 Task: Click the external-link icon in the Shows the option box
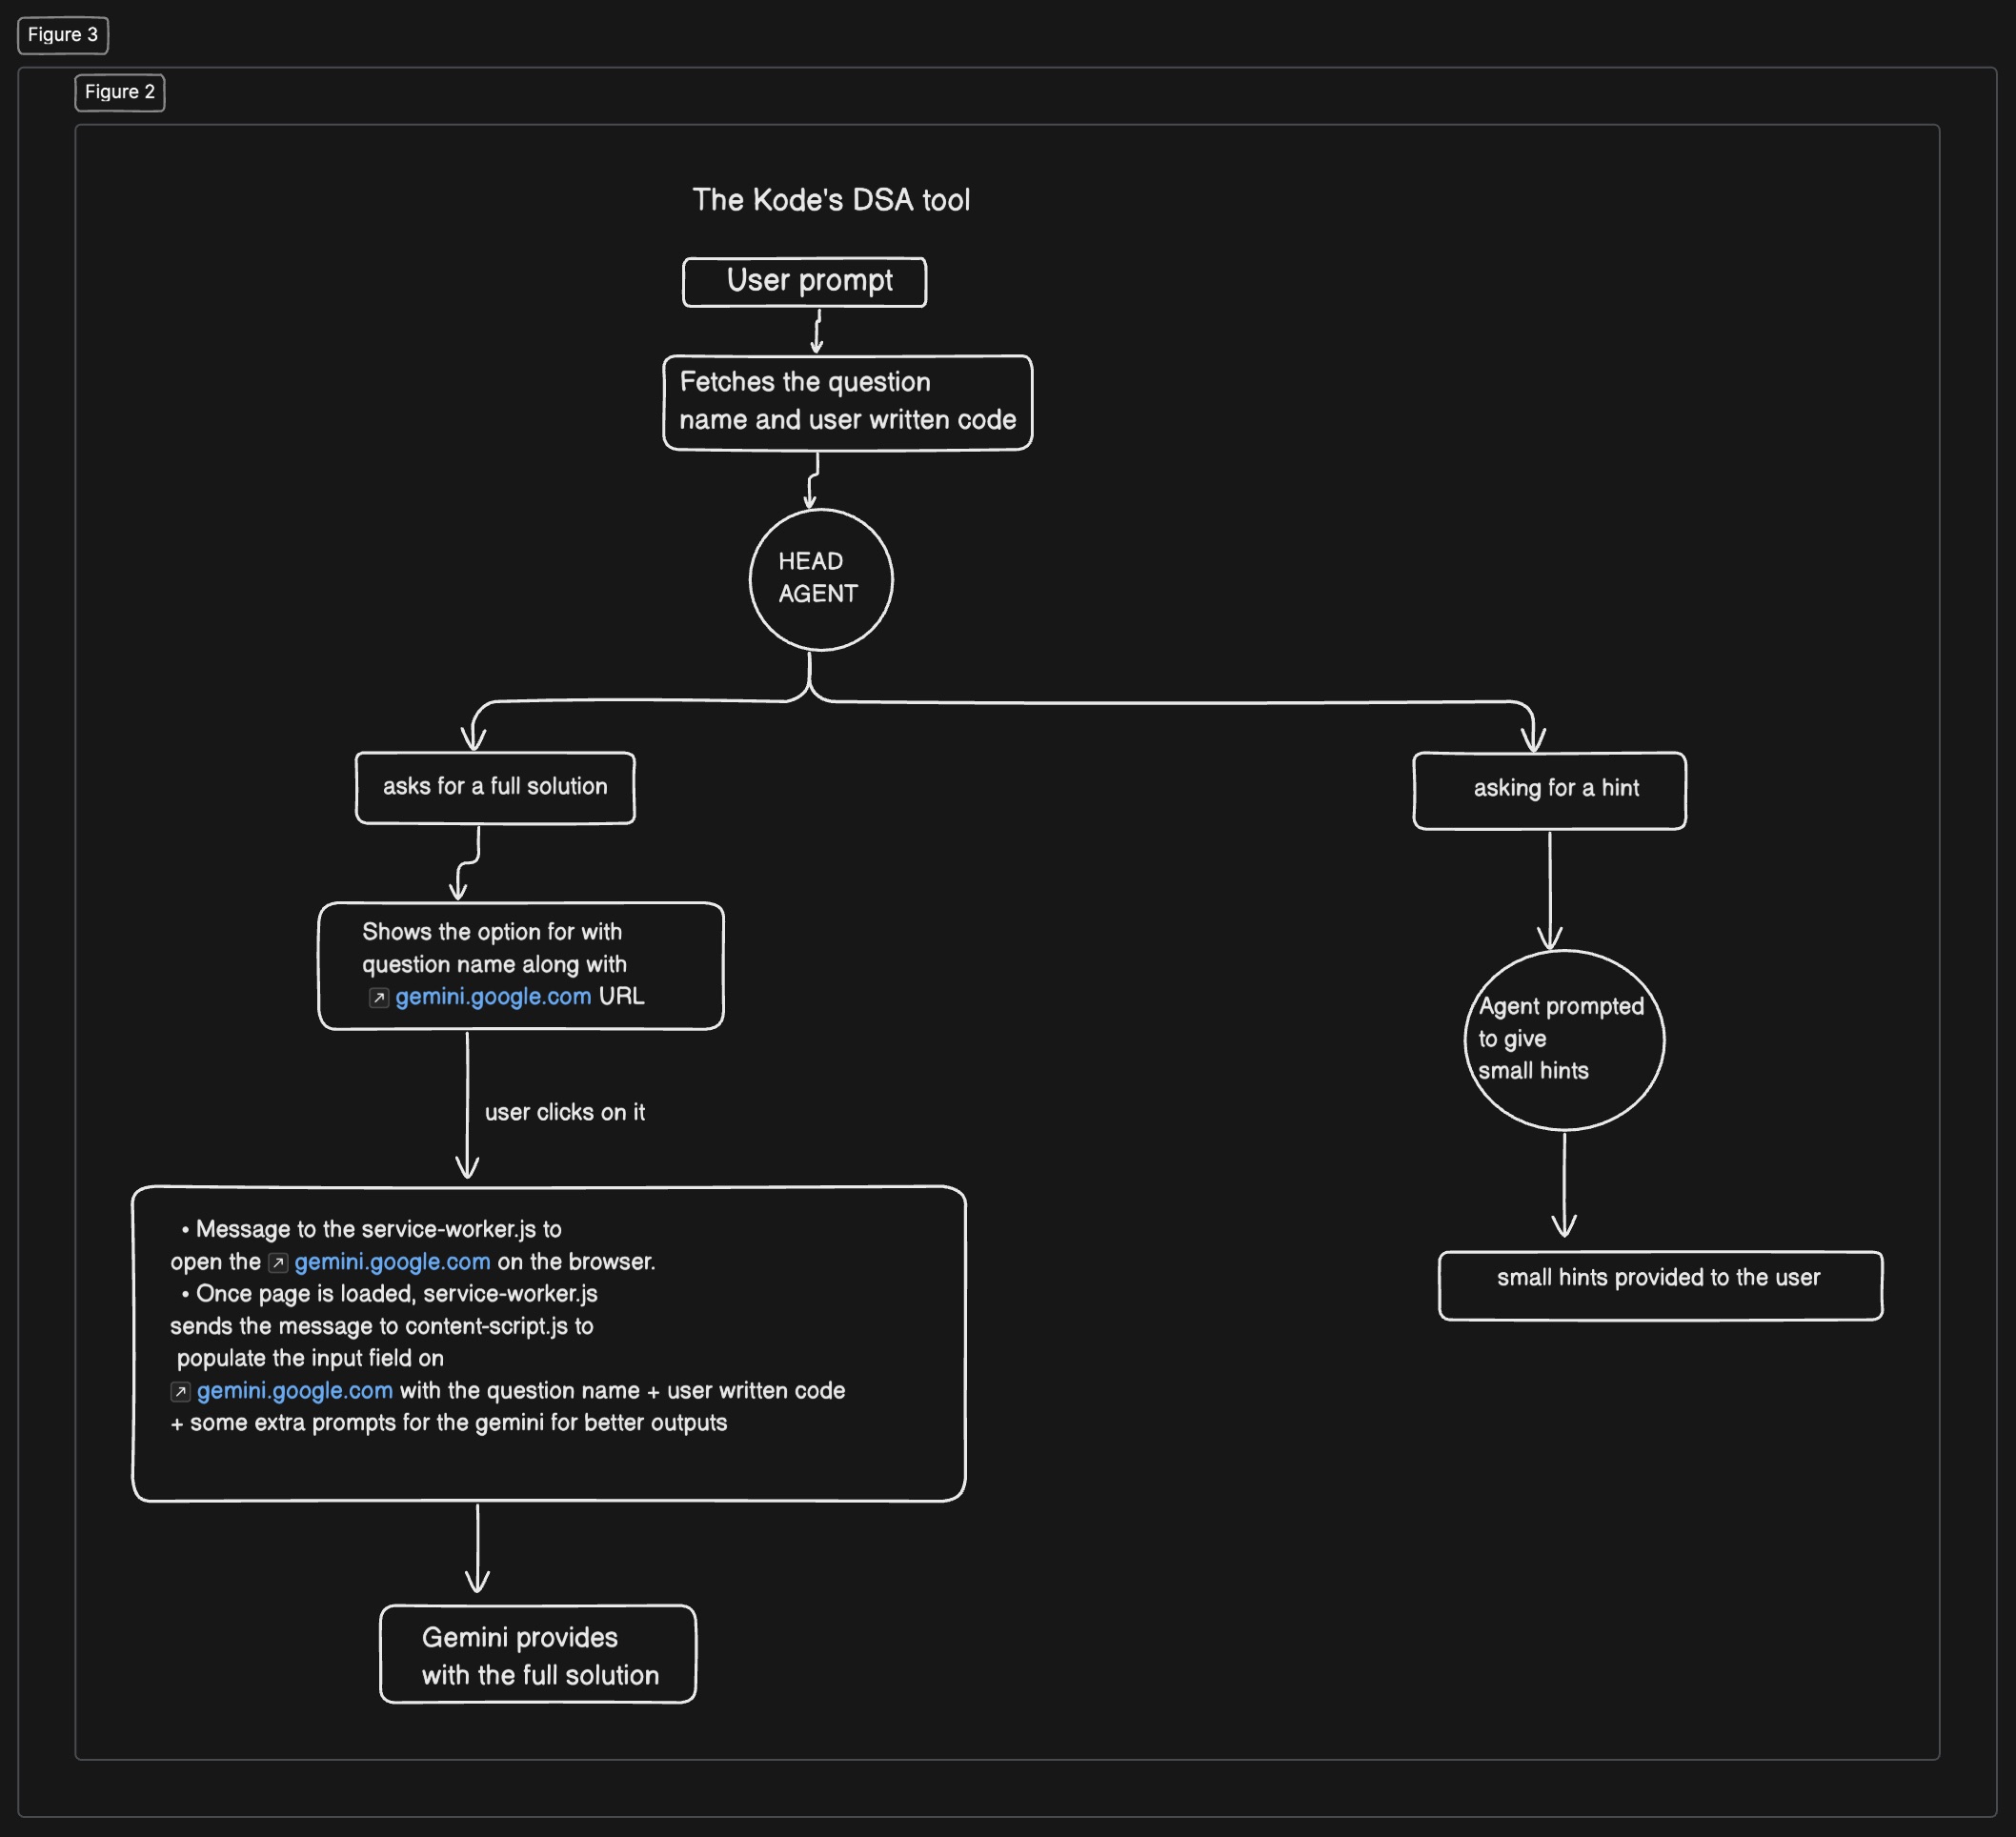click(x=379, y=998)
